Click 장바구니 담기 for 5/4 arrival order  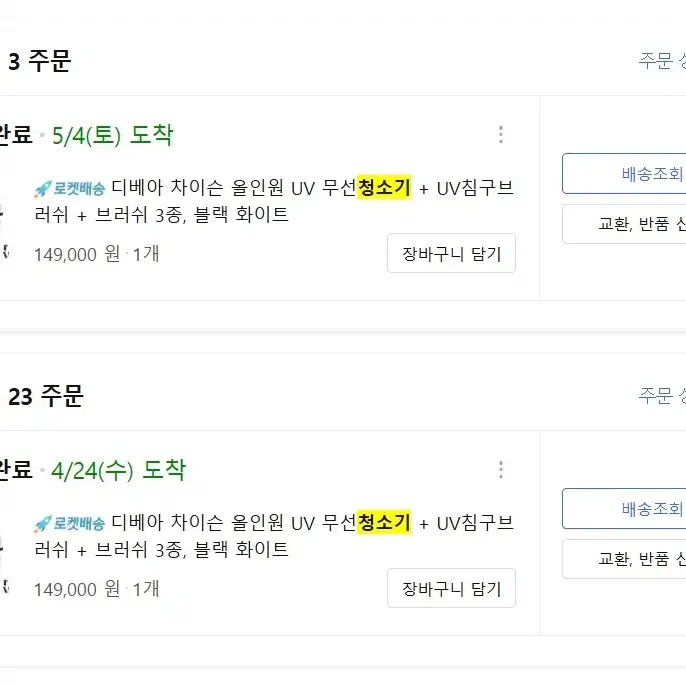coord(452,253)
